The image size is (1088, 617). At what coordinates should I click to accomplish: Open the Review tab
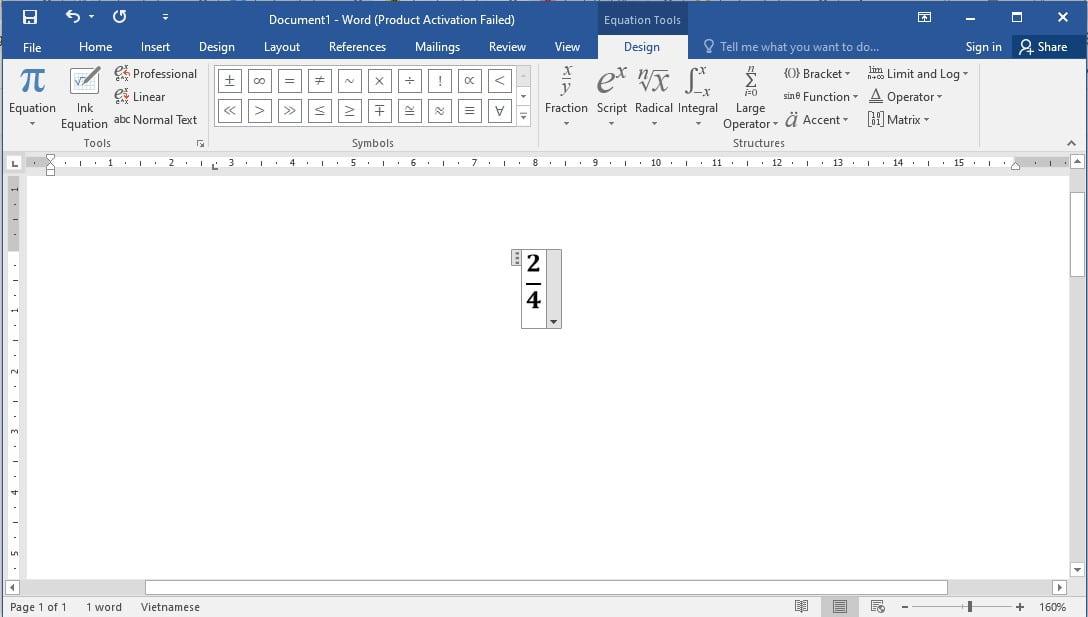(507, 46)
